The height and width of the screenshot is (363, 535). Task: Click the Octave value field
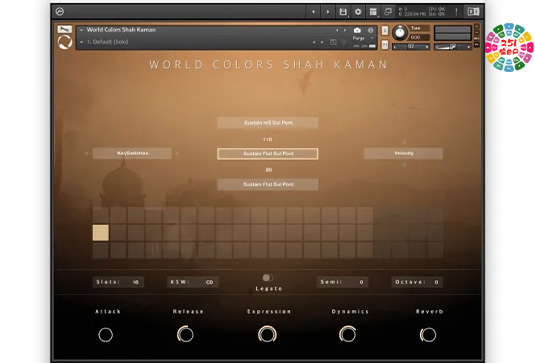pyautogui.click(x=417, y=282)
